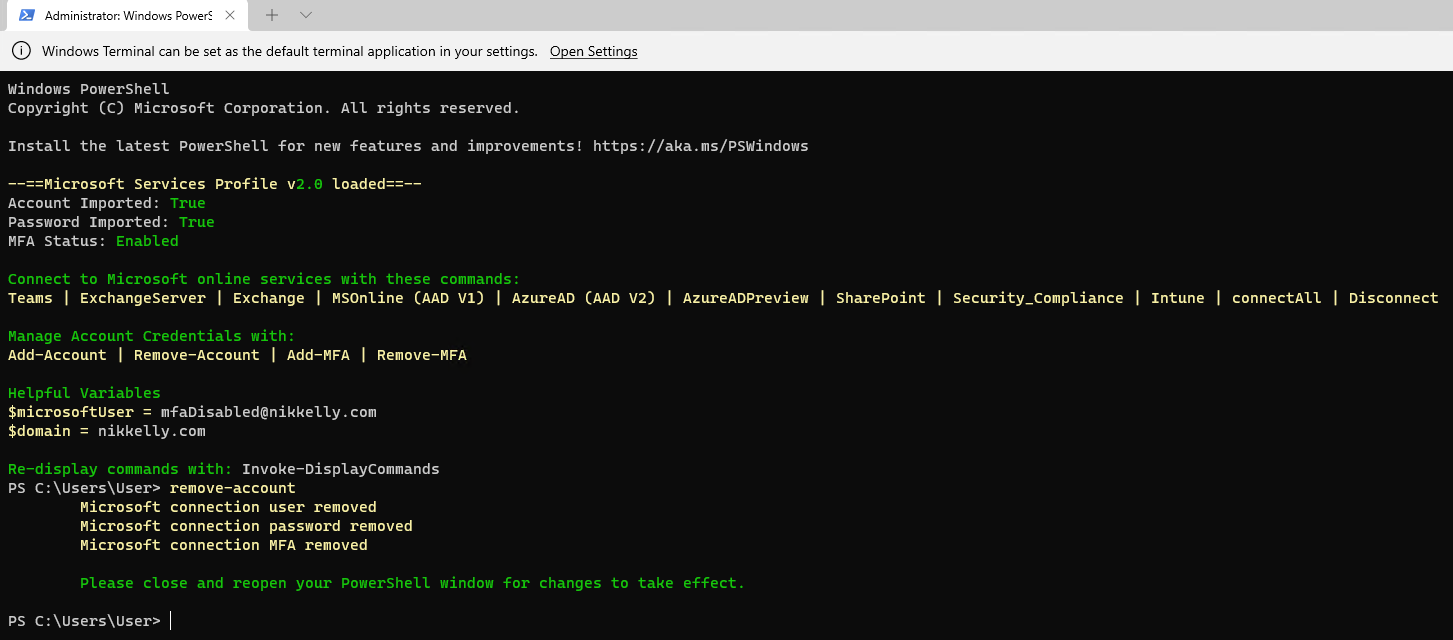Image resolution: width=1453 pixels, height=640 pixels.
Task: Click 'Account Imported: True' line
Action: [x=107, y=203]
